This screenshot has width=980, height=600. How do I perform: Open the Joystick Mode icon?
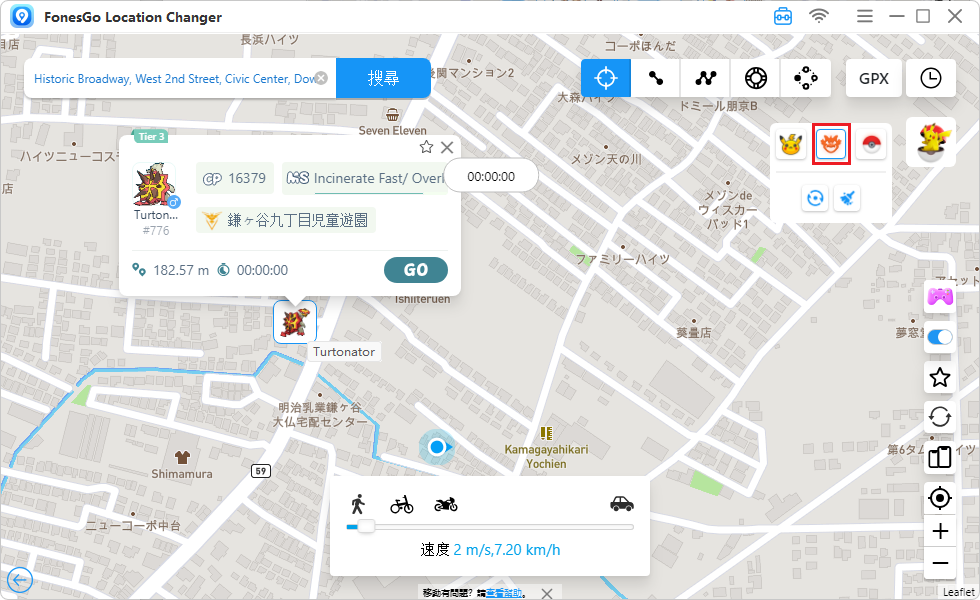(x=755, y=78)
